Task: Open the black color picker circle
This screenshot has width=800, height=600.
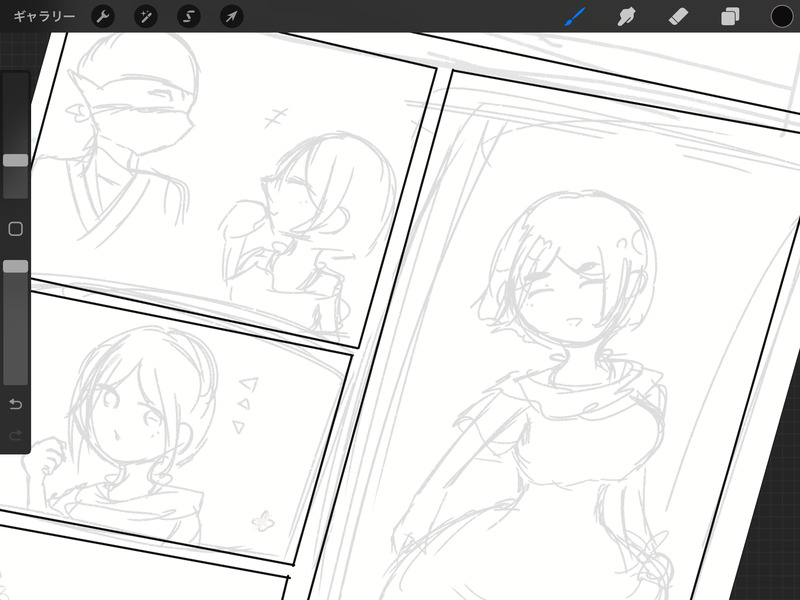Action: 782,16
